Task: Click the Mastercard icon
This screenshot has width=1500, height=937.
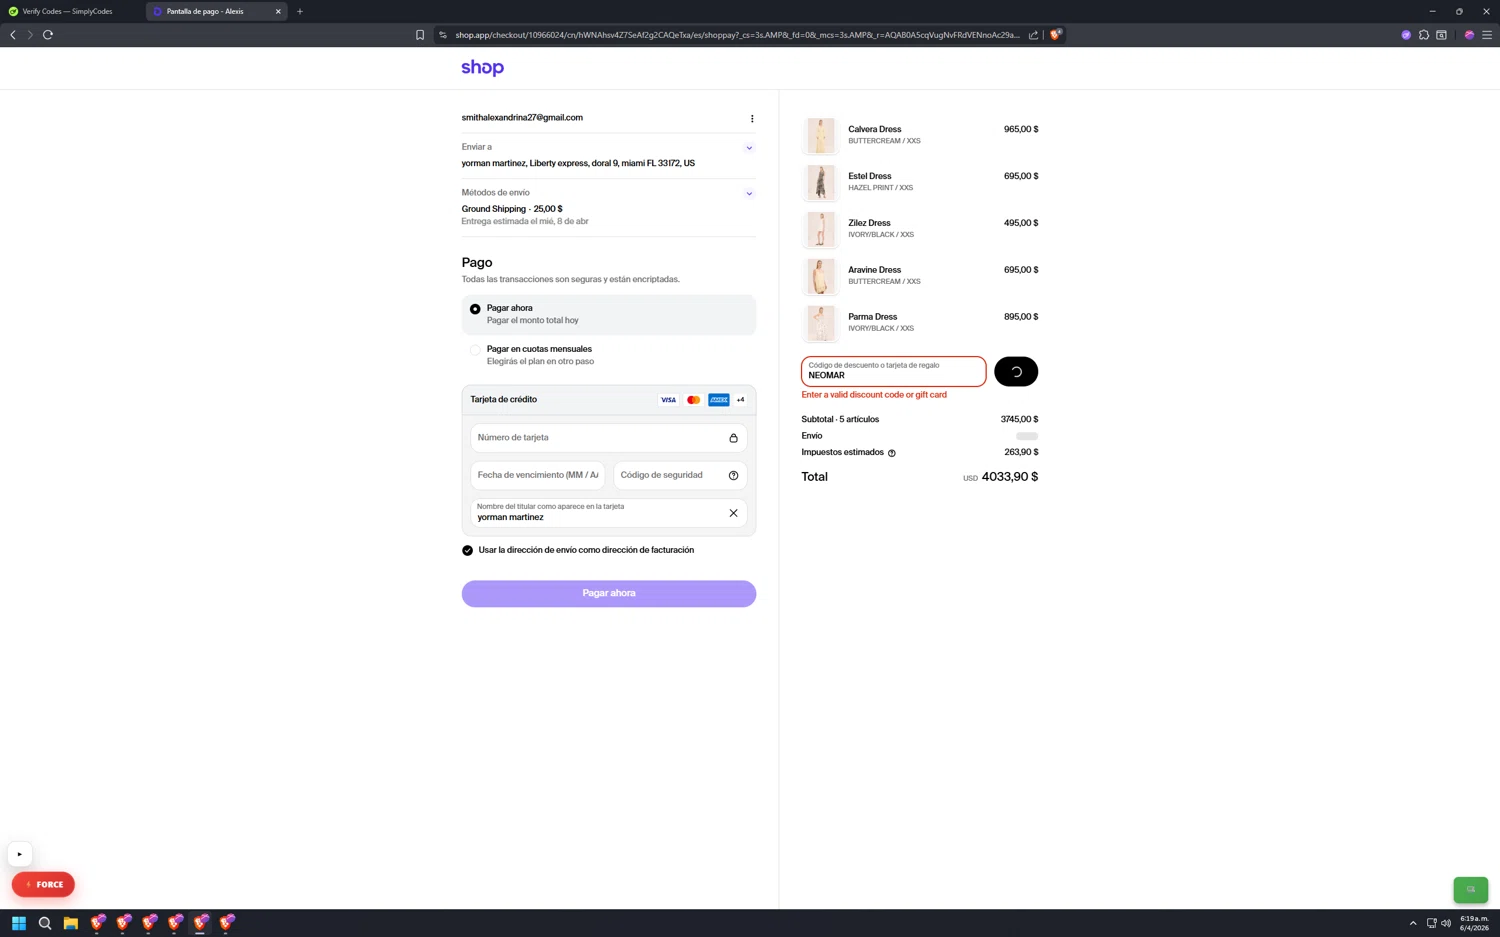Action: pyautogui.click(x=693, y=400)
